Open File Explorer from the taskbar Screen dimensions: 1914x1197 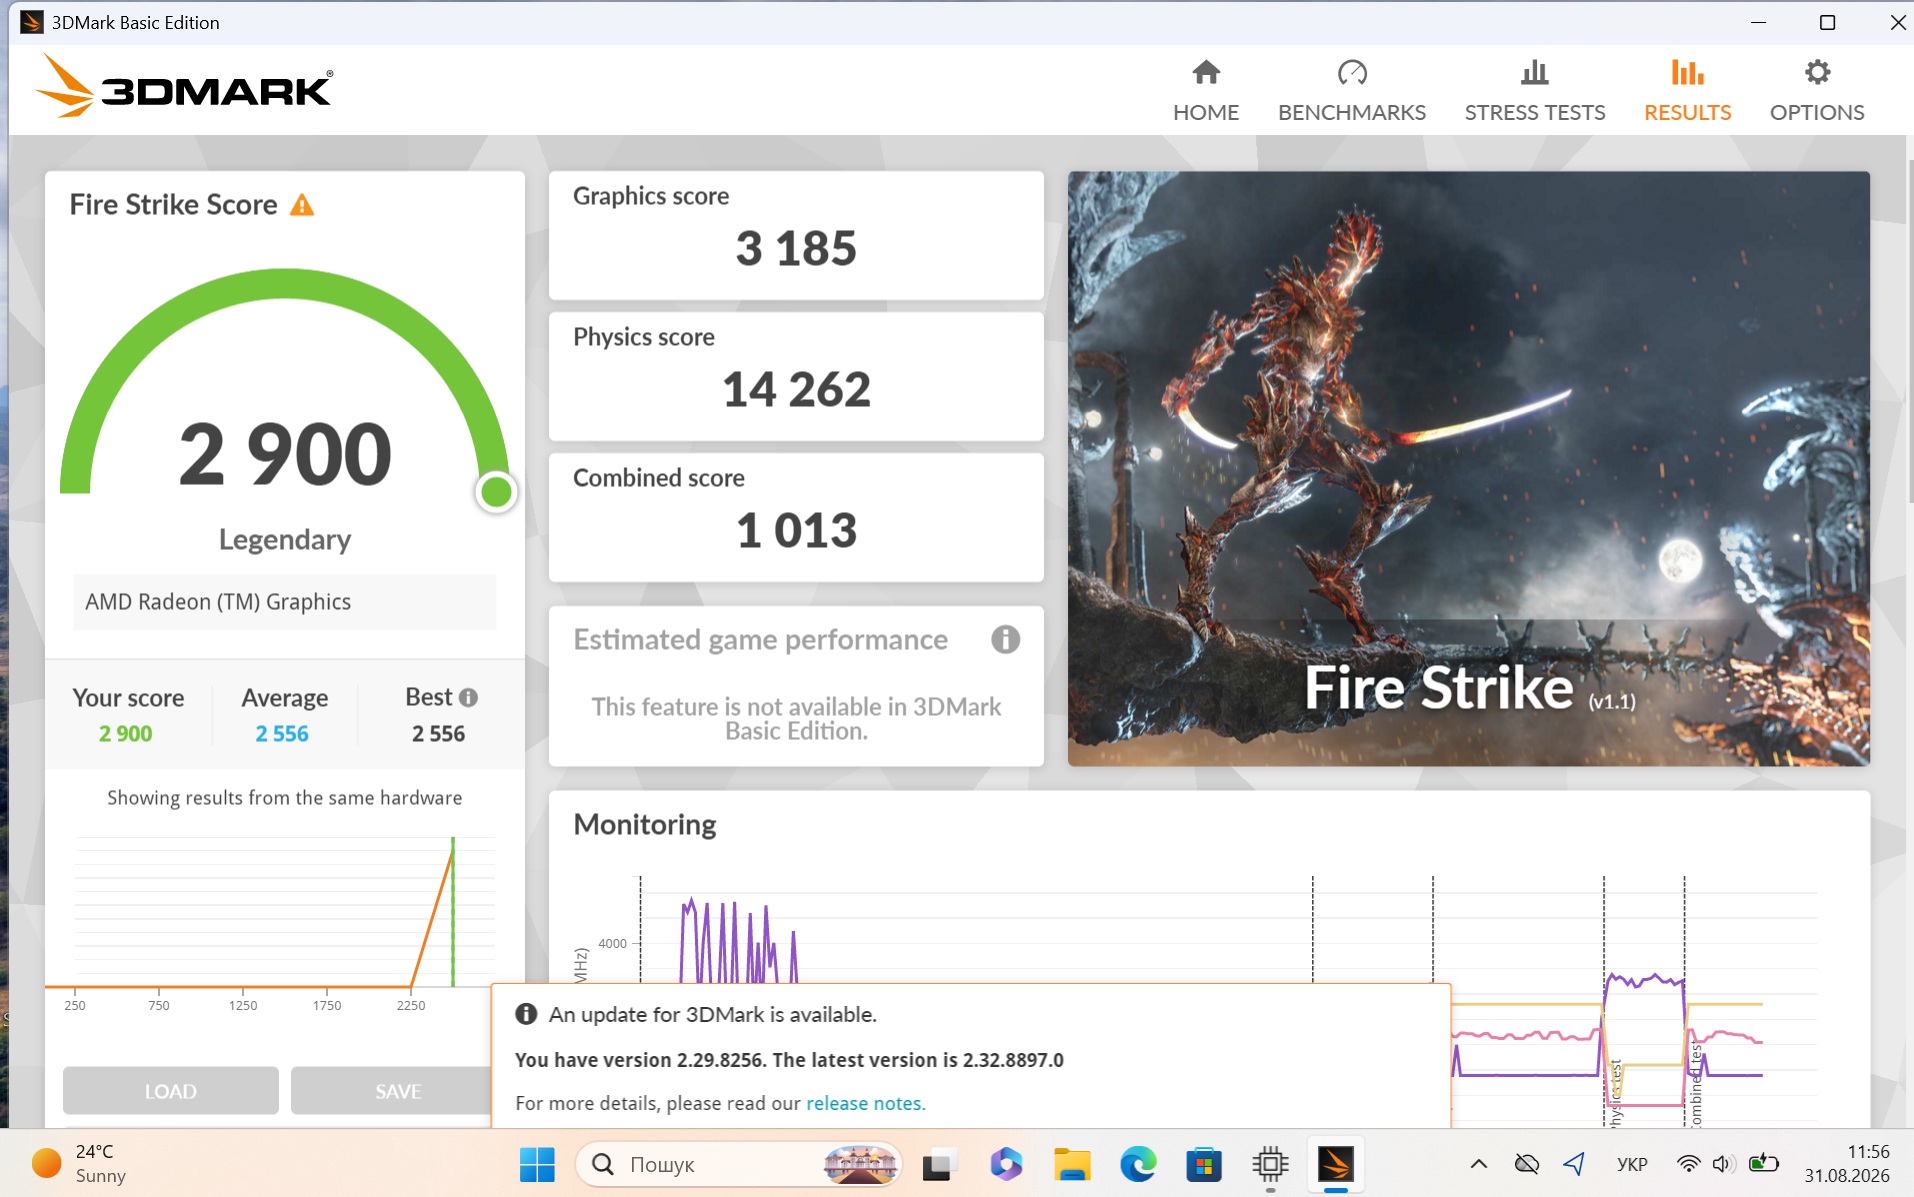1072,1164
